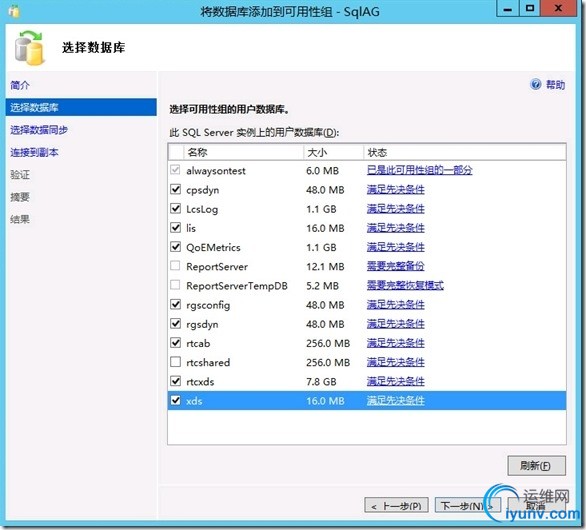Sort by the 状态 column header

(x=465, y=152)
